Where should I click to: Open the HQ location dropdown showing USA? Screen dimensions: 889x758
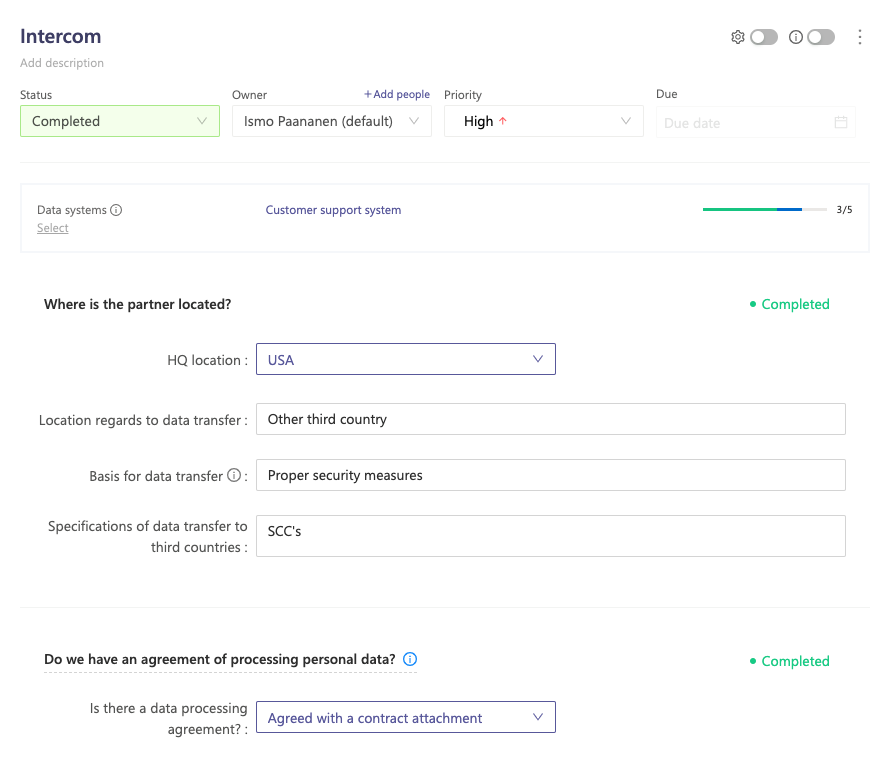point(406,359)
